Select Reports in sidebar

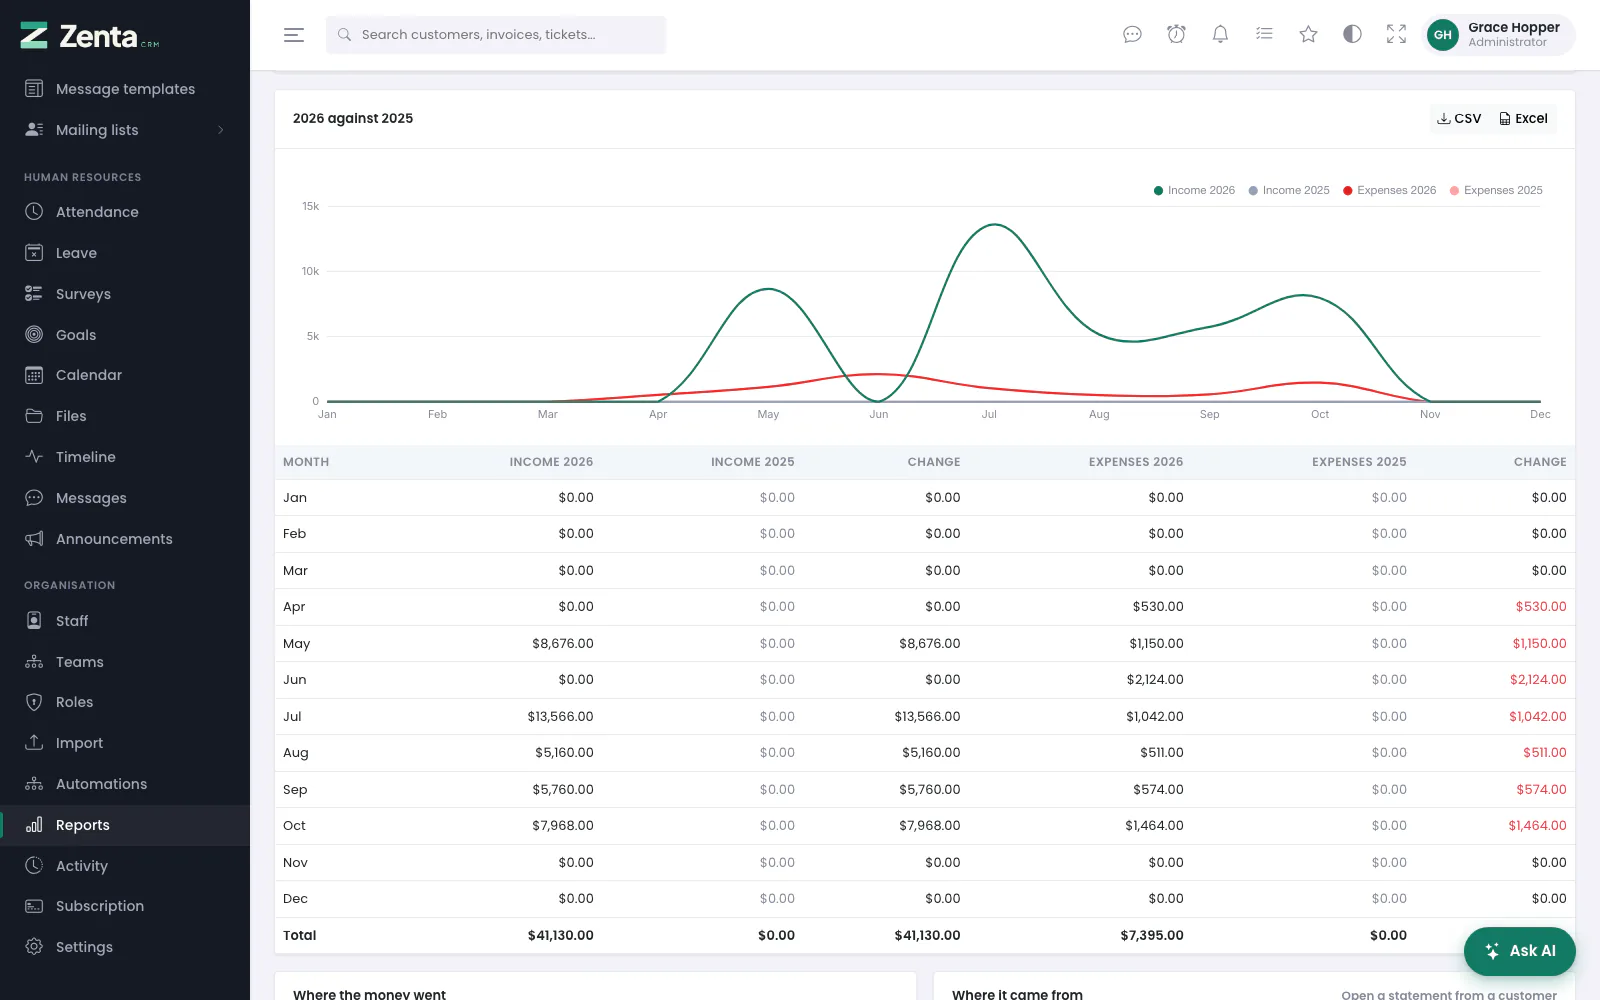pos(125,825)
